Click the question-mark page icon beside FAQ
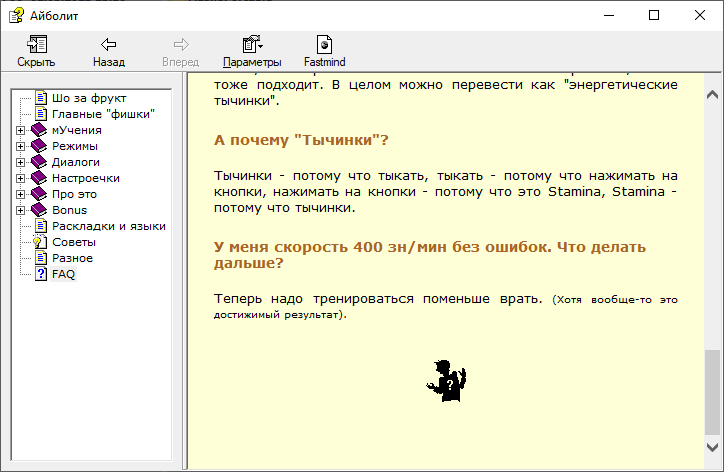Image resolution: width=724 pixels, height=472 pixels. tap(40, 274)
